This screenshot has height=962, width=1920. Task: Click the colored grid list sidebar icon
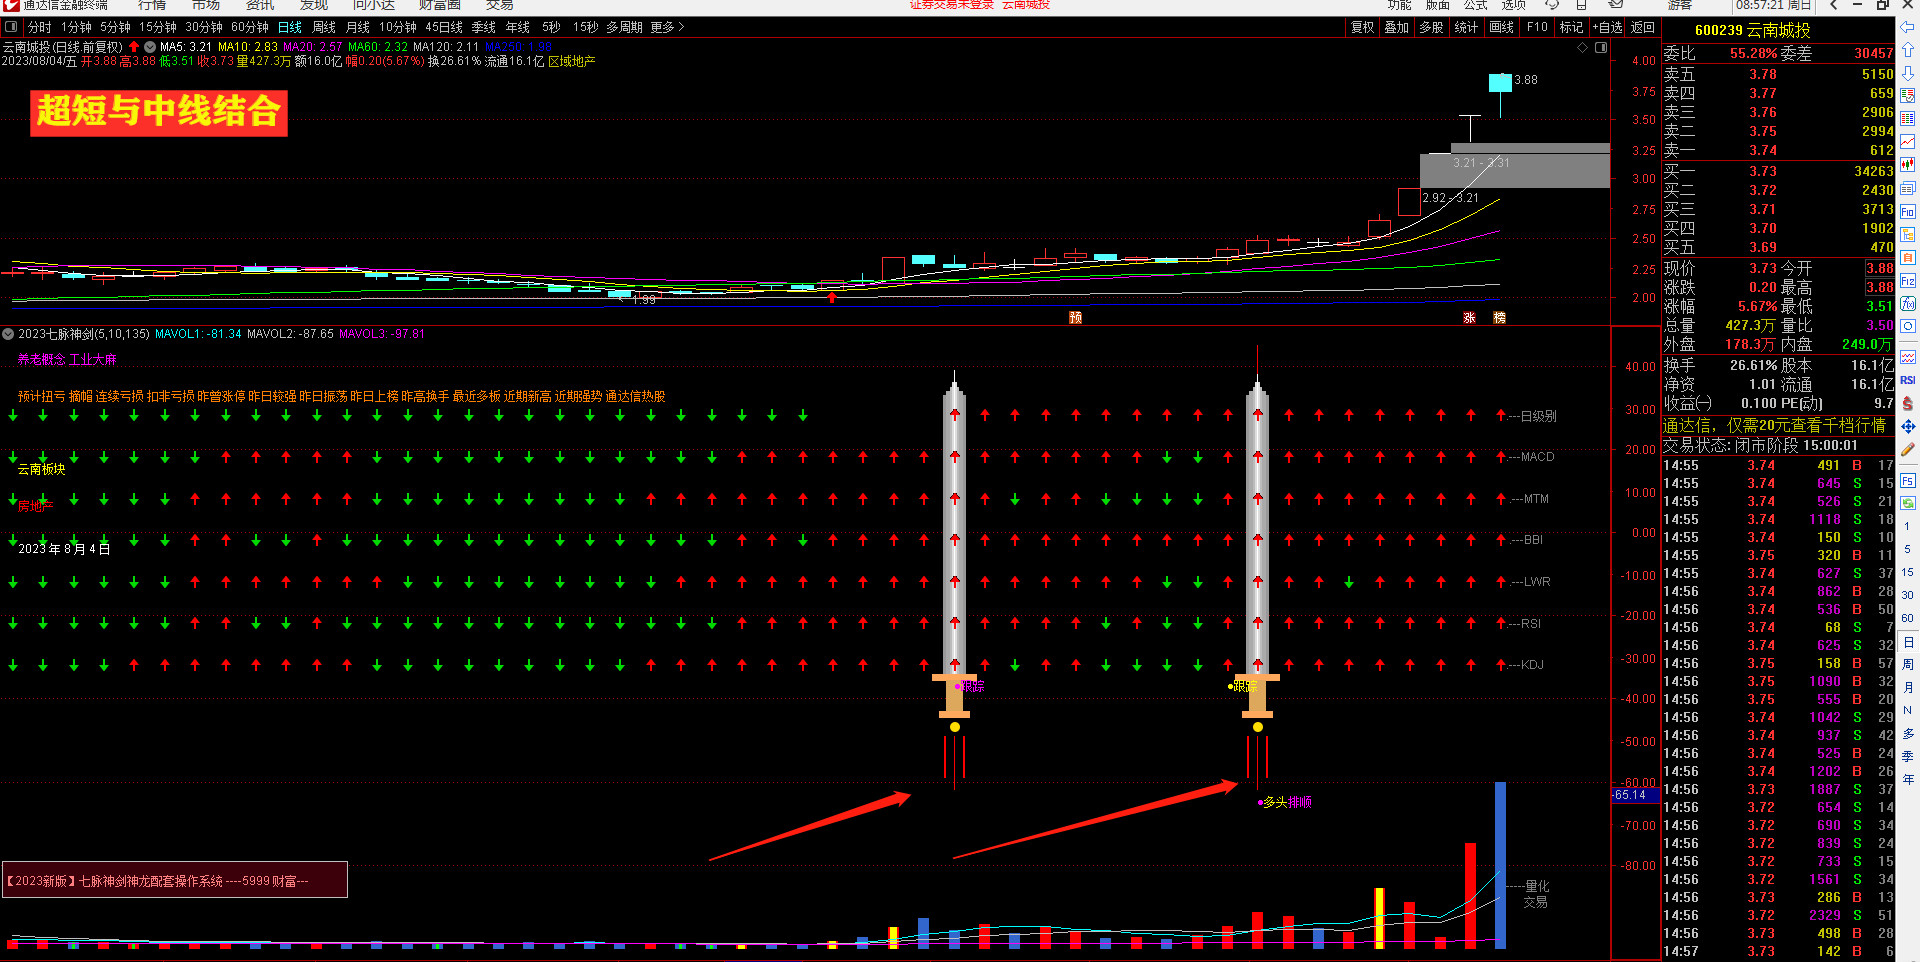(x=1908, y=119)
